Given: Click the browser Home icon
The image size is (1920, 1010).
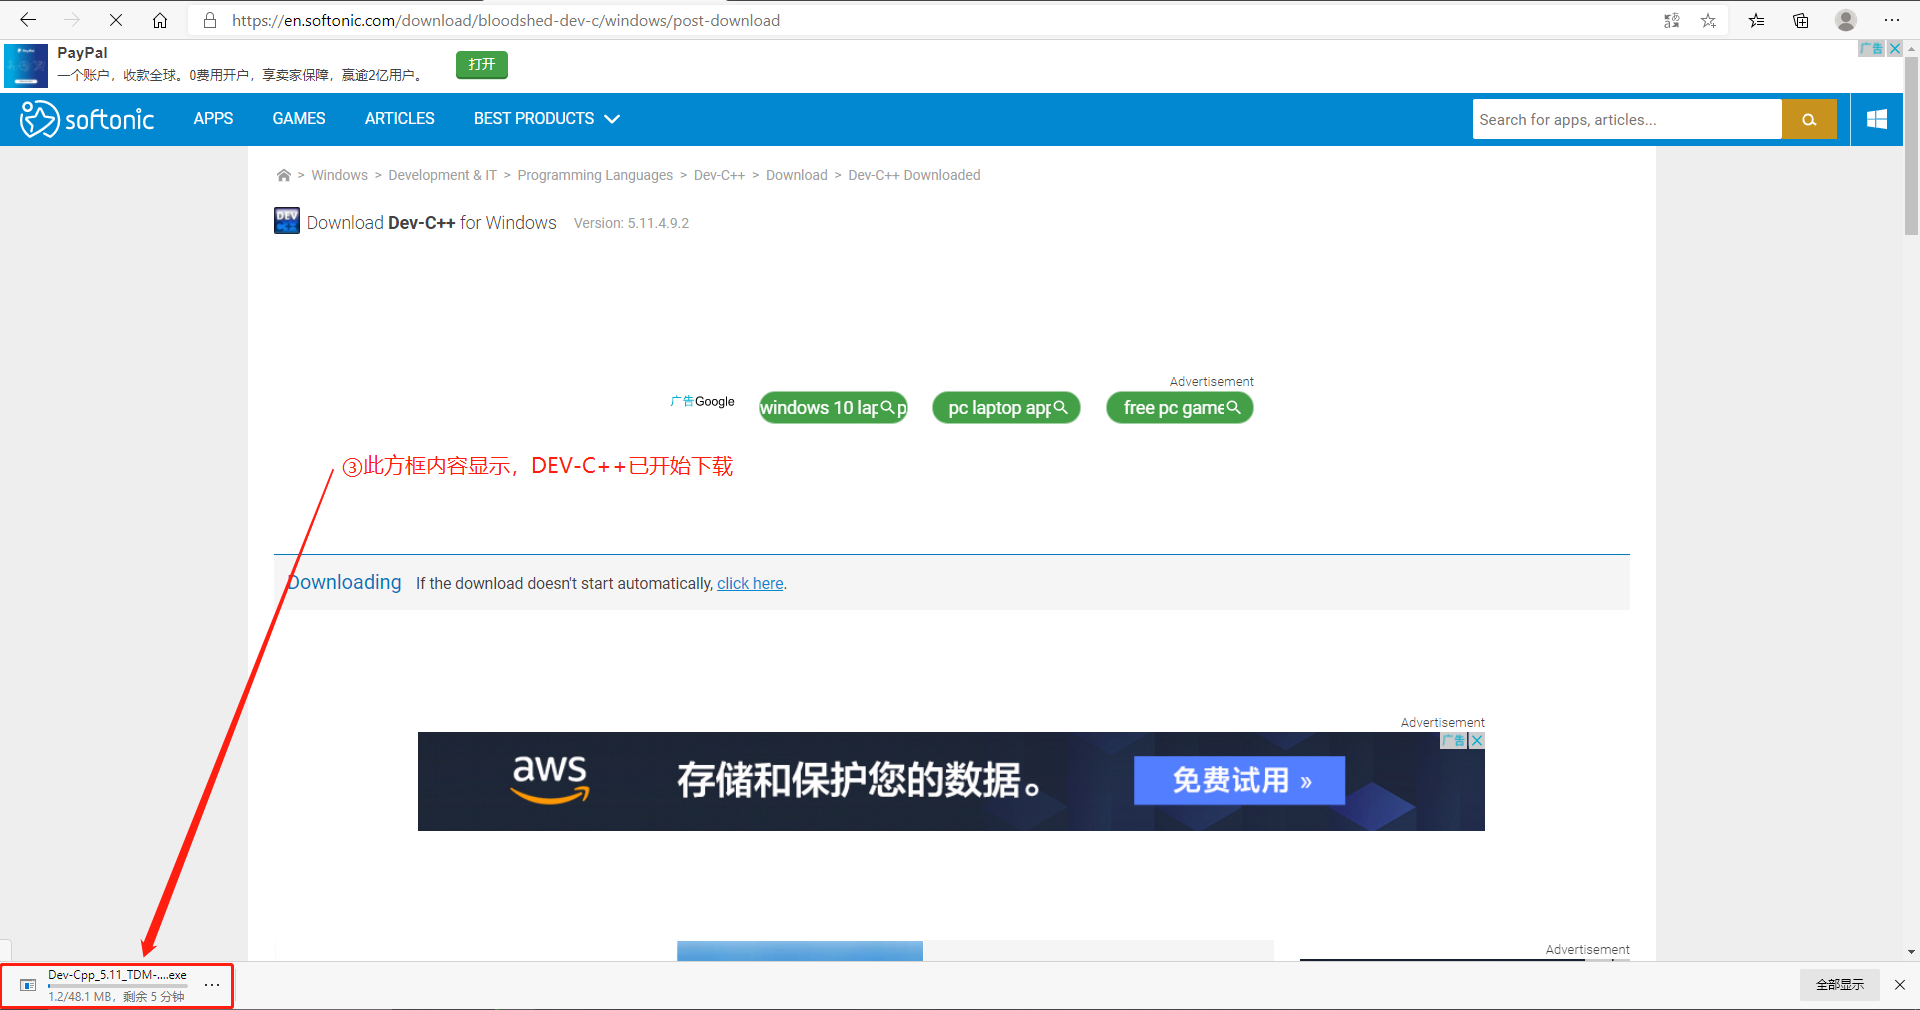Looking at the screenshot, I should (160, 20).
